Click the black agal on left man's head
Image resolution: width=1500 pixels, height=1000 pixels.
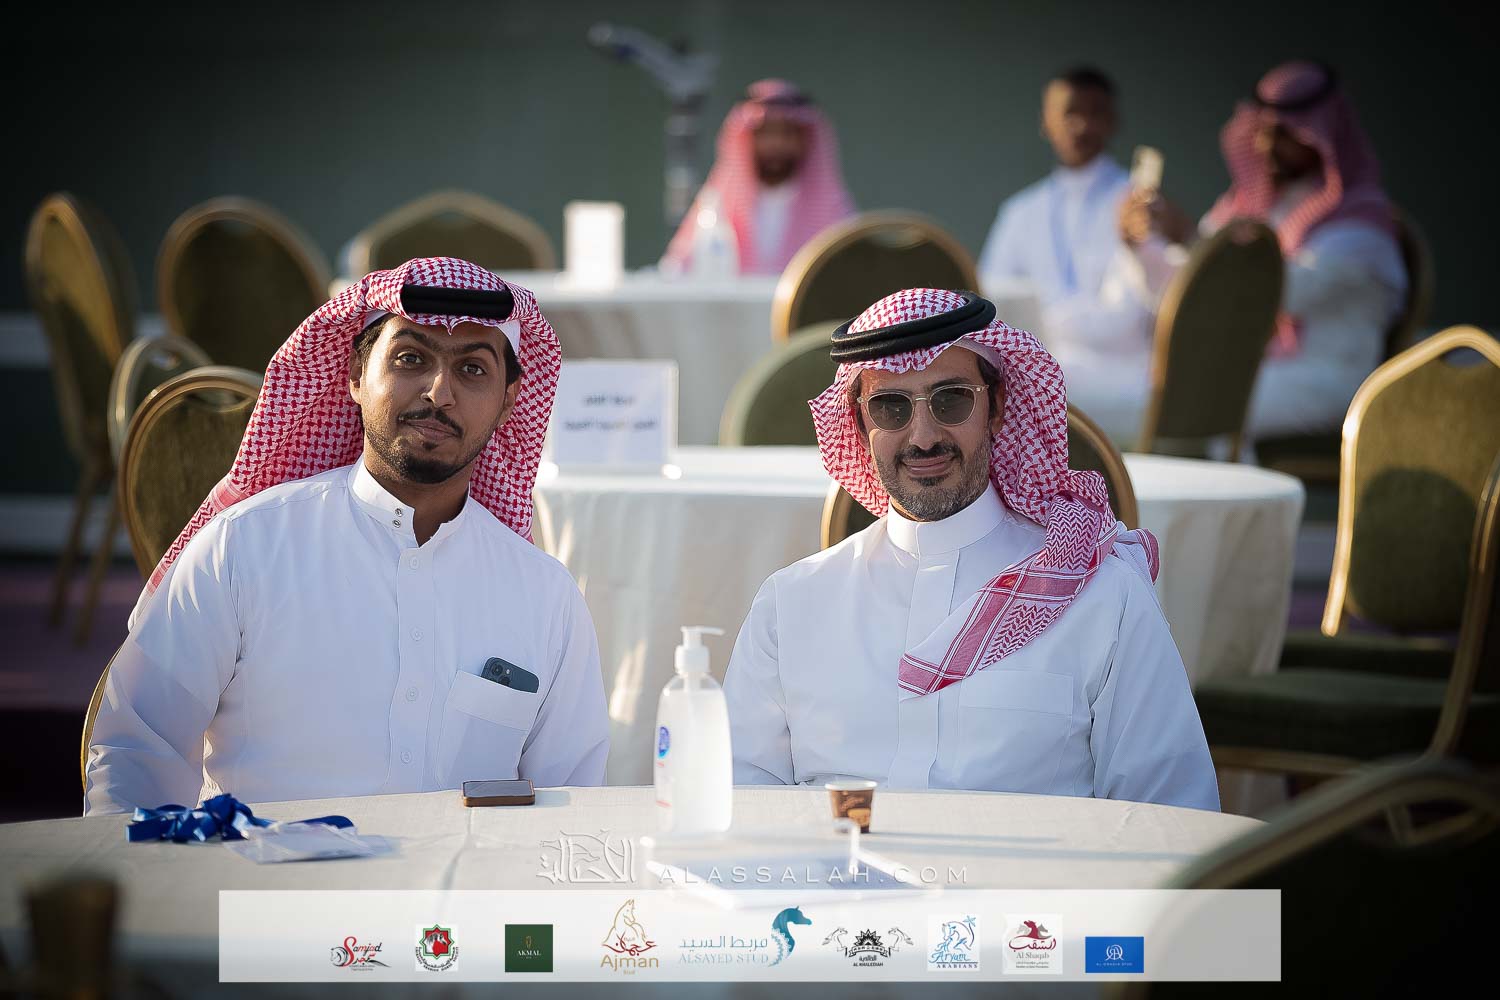(x=453, y=299)
